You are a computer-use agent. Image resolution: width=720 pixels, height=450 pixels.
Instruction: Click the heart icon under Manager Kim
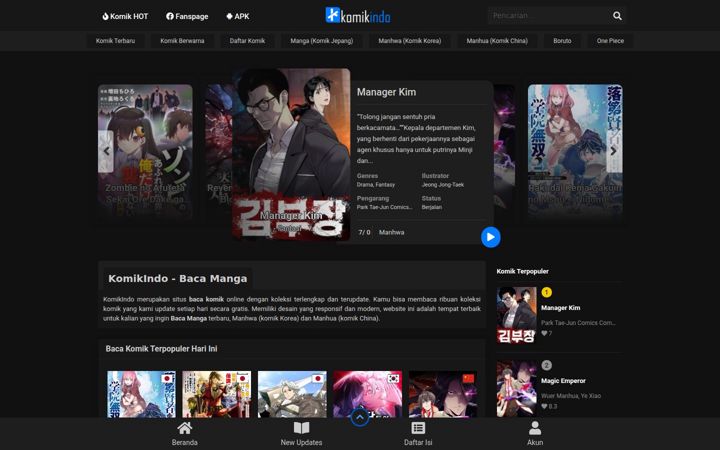[x=544, y=333]
